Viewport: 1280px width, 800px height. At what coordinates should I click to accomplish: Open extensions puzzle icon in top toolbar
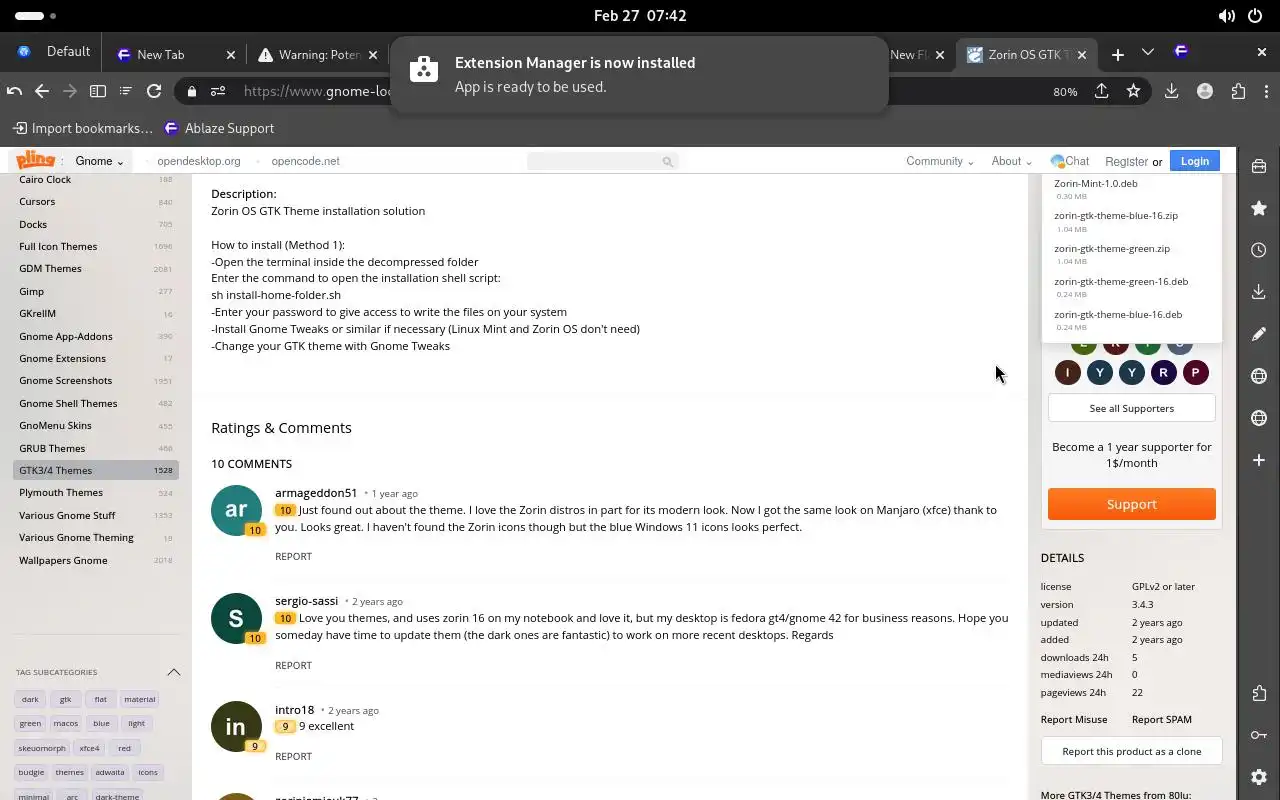pyautogui.click(x=1239, y=91)
